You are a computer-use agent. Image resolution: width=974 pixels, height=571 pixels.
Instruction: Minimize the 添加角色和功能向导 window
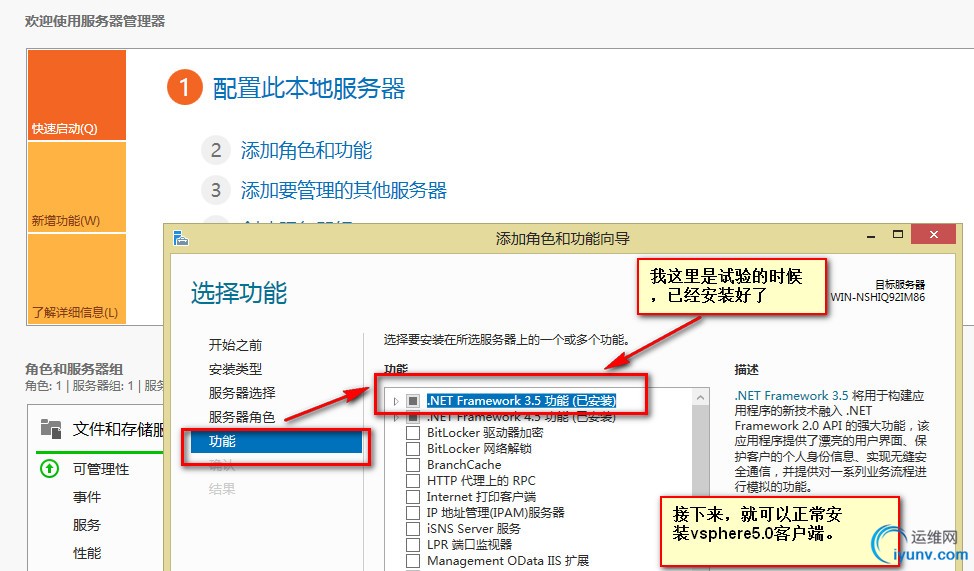(871, 235)
